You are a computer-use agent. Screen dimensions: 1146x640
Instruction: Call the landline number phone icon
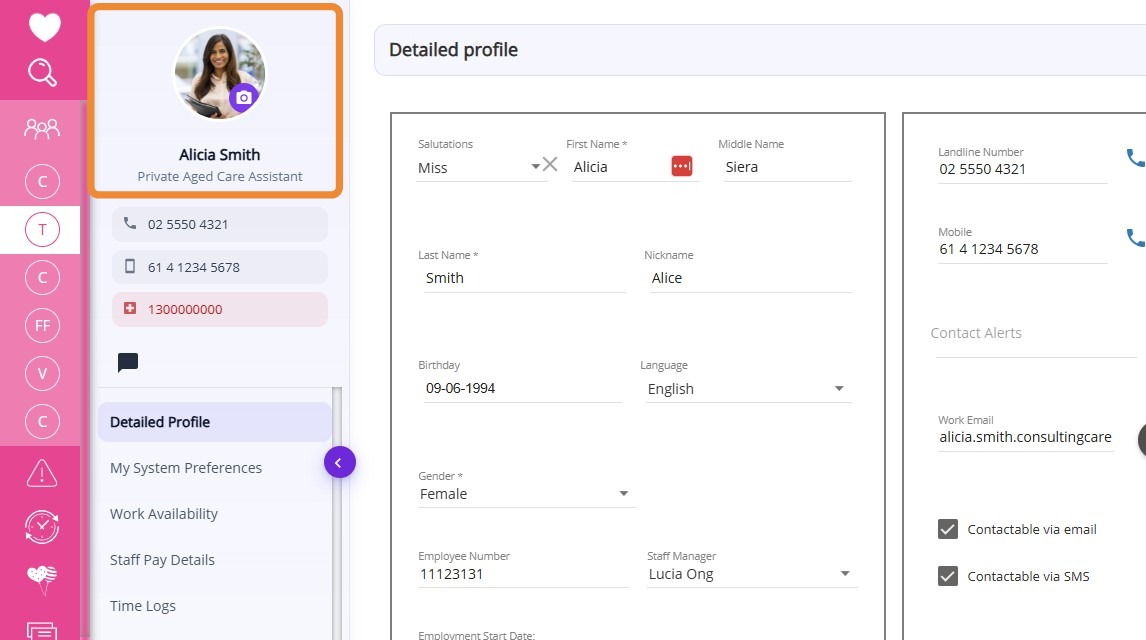(x=1135, y=158)
